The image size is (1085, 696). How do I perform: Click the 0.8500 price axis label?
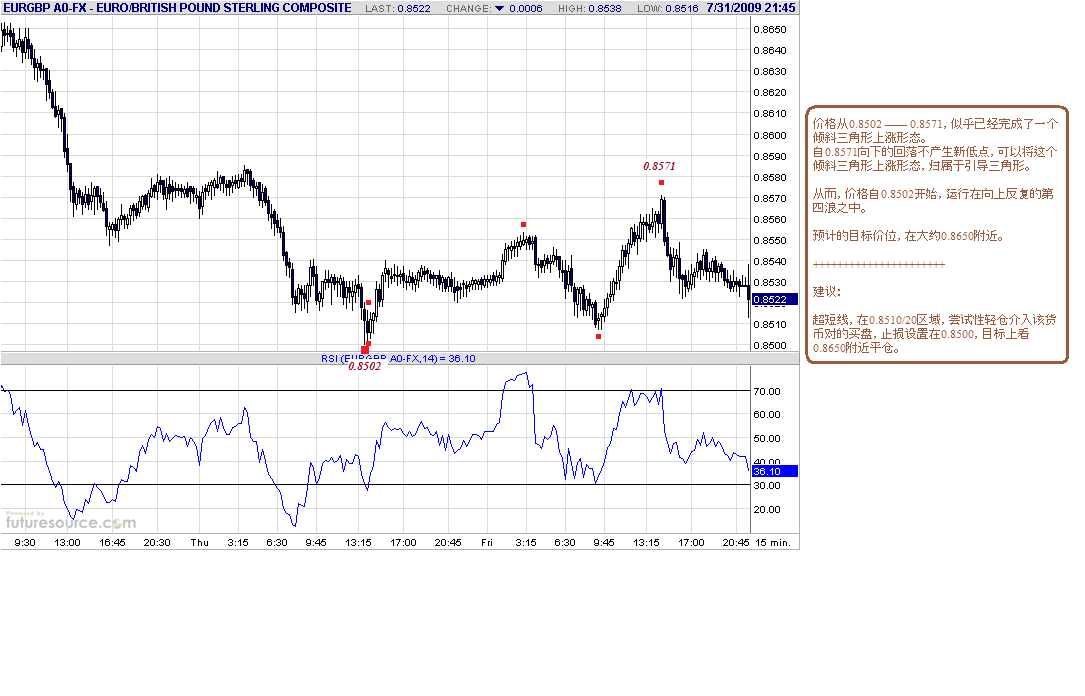[x=769, y=345]
